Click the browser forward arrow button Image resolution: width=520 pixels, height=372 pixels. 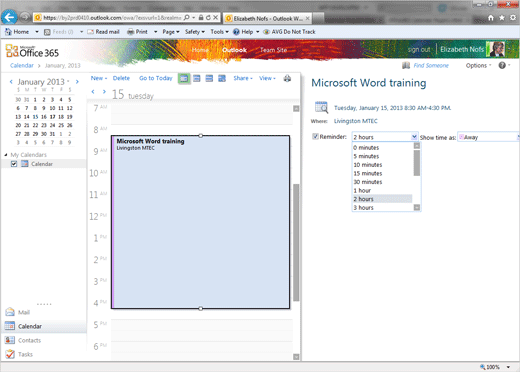24,17
